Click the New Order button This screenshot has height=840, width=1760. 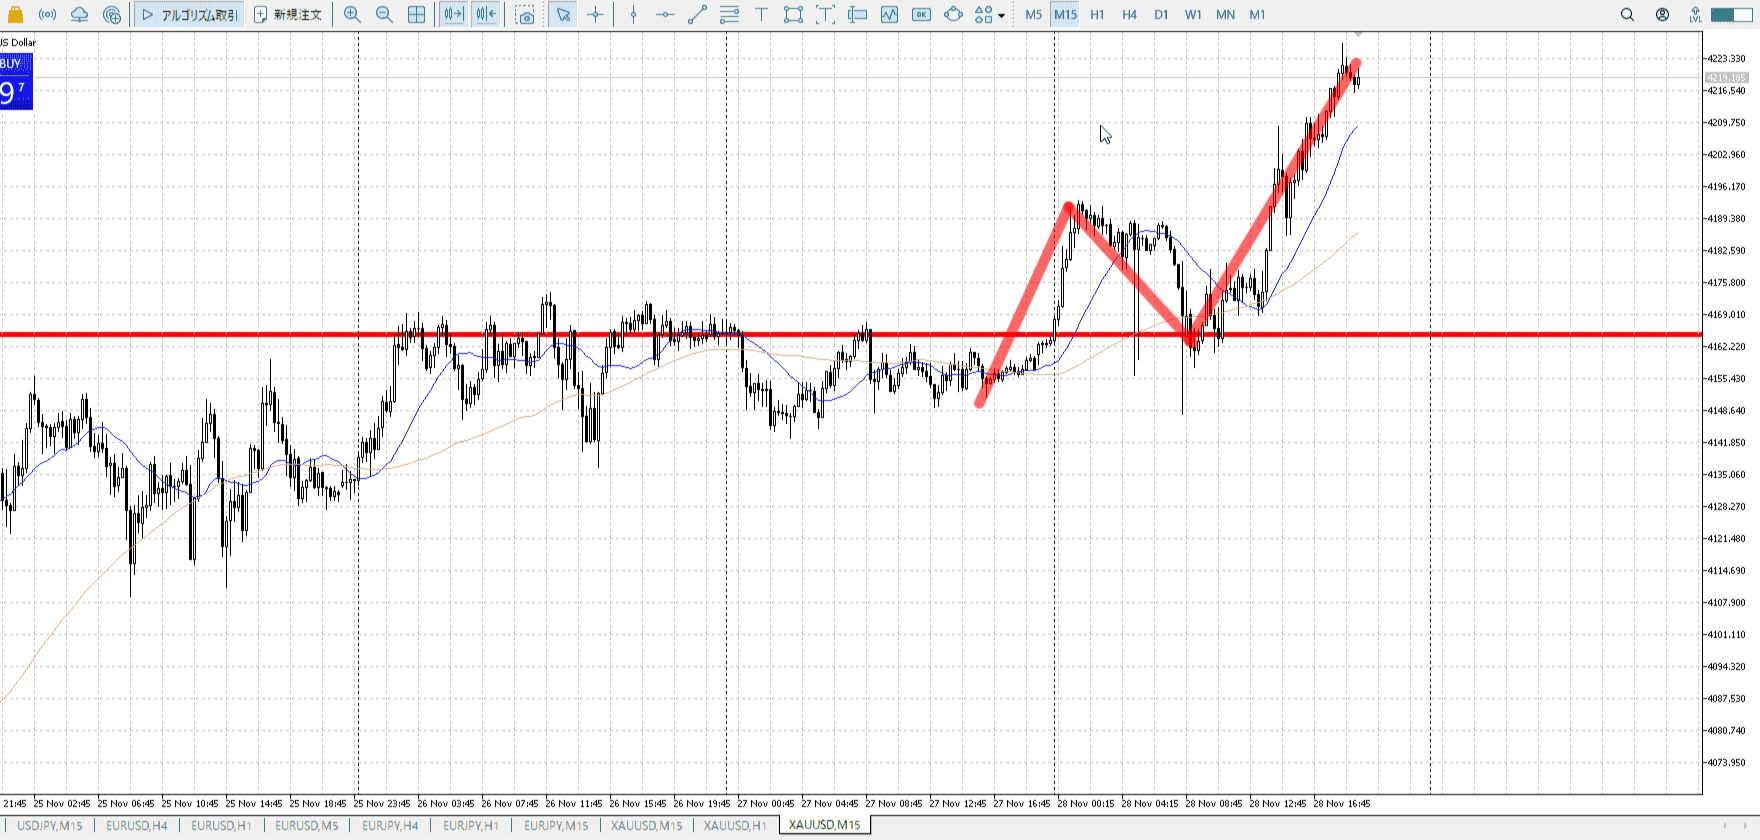tap(288, 15)
